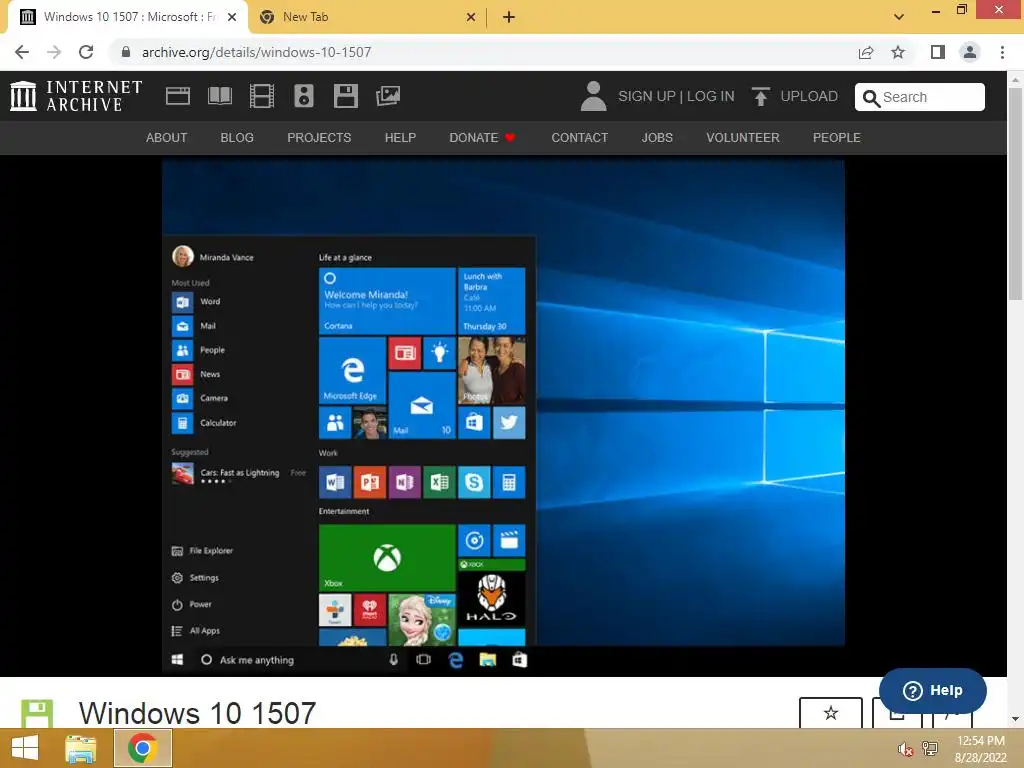1024x768 pixels.
Task: Click the SIGN UP link
Action: pos(647,96)
